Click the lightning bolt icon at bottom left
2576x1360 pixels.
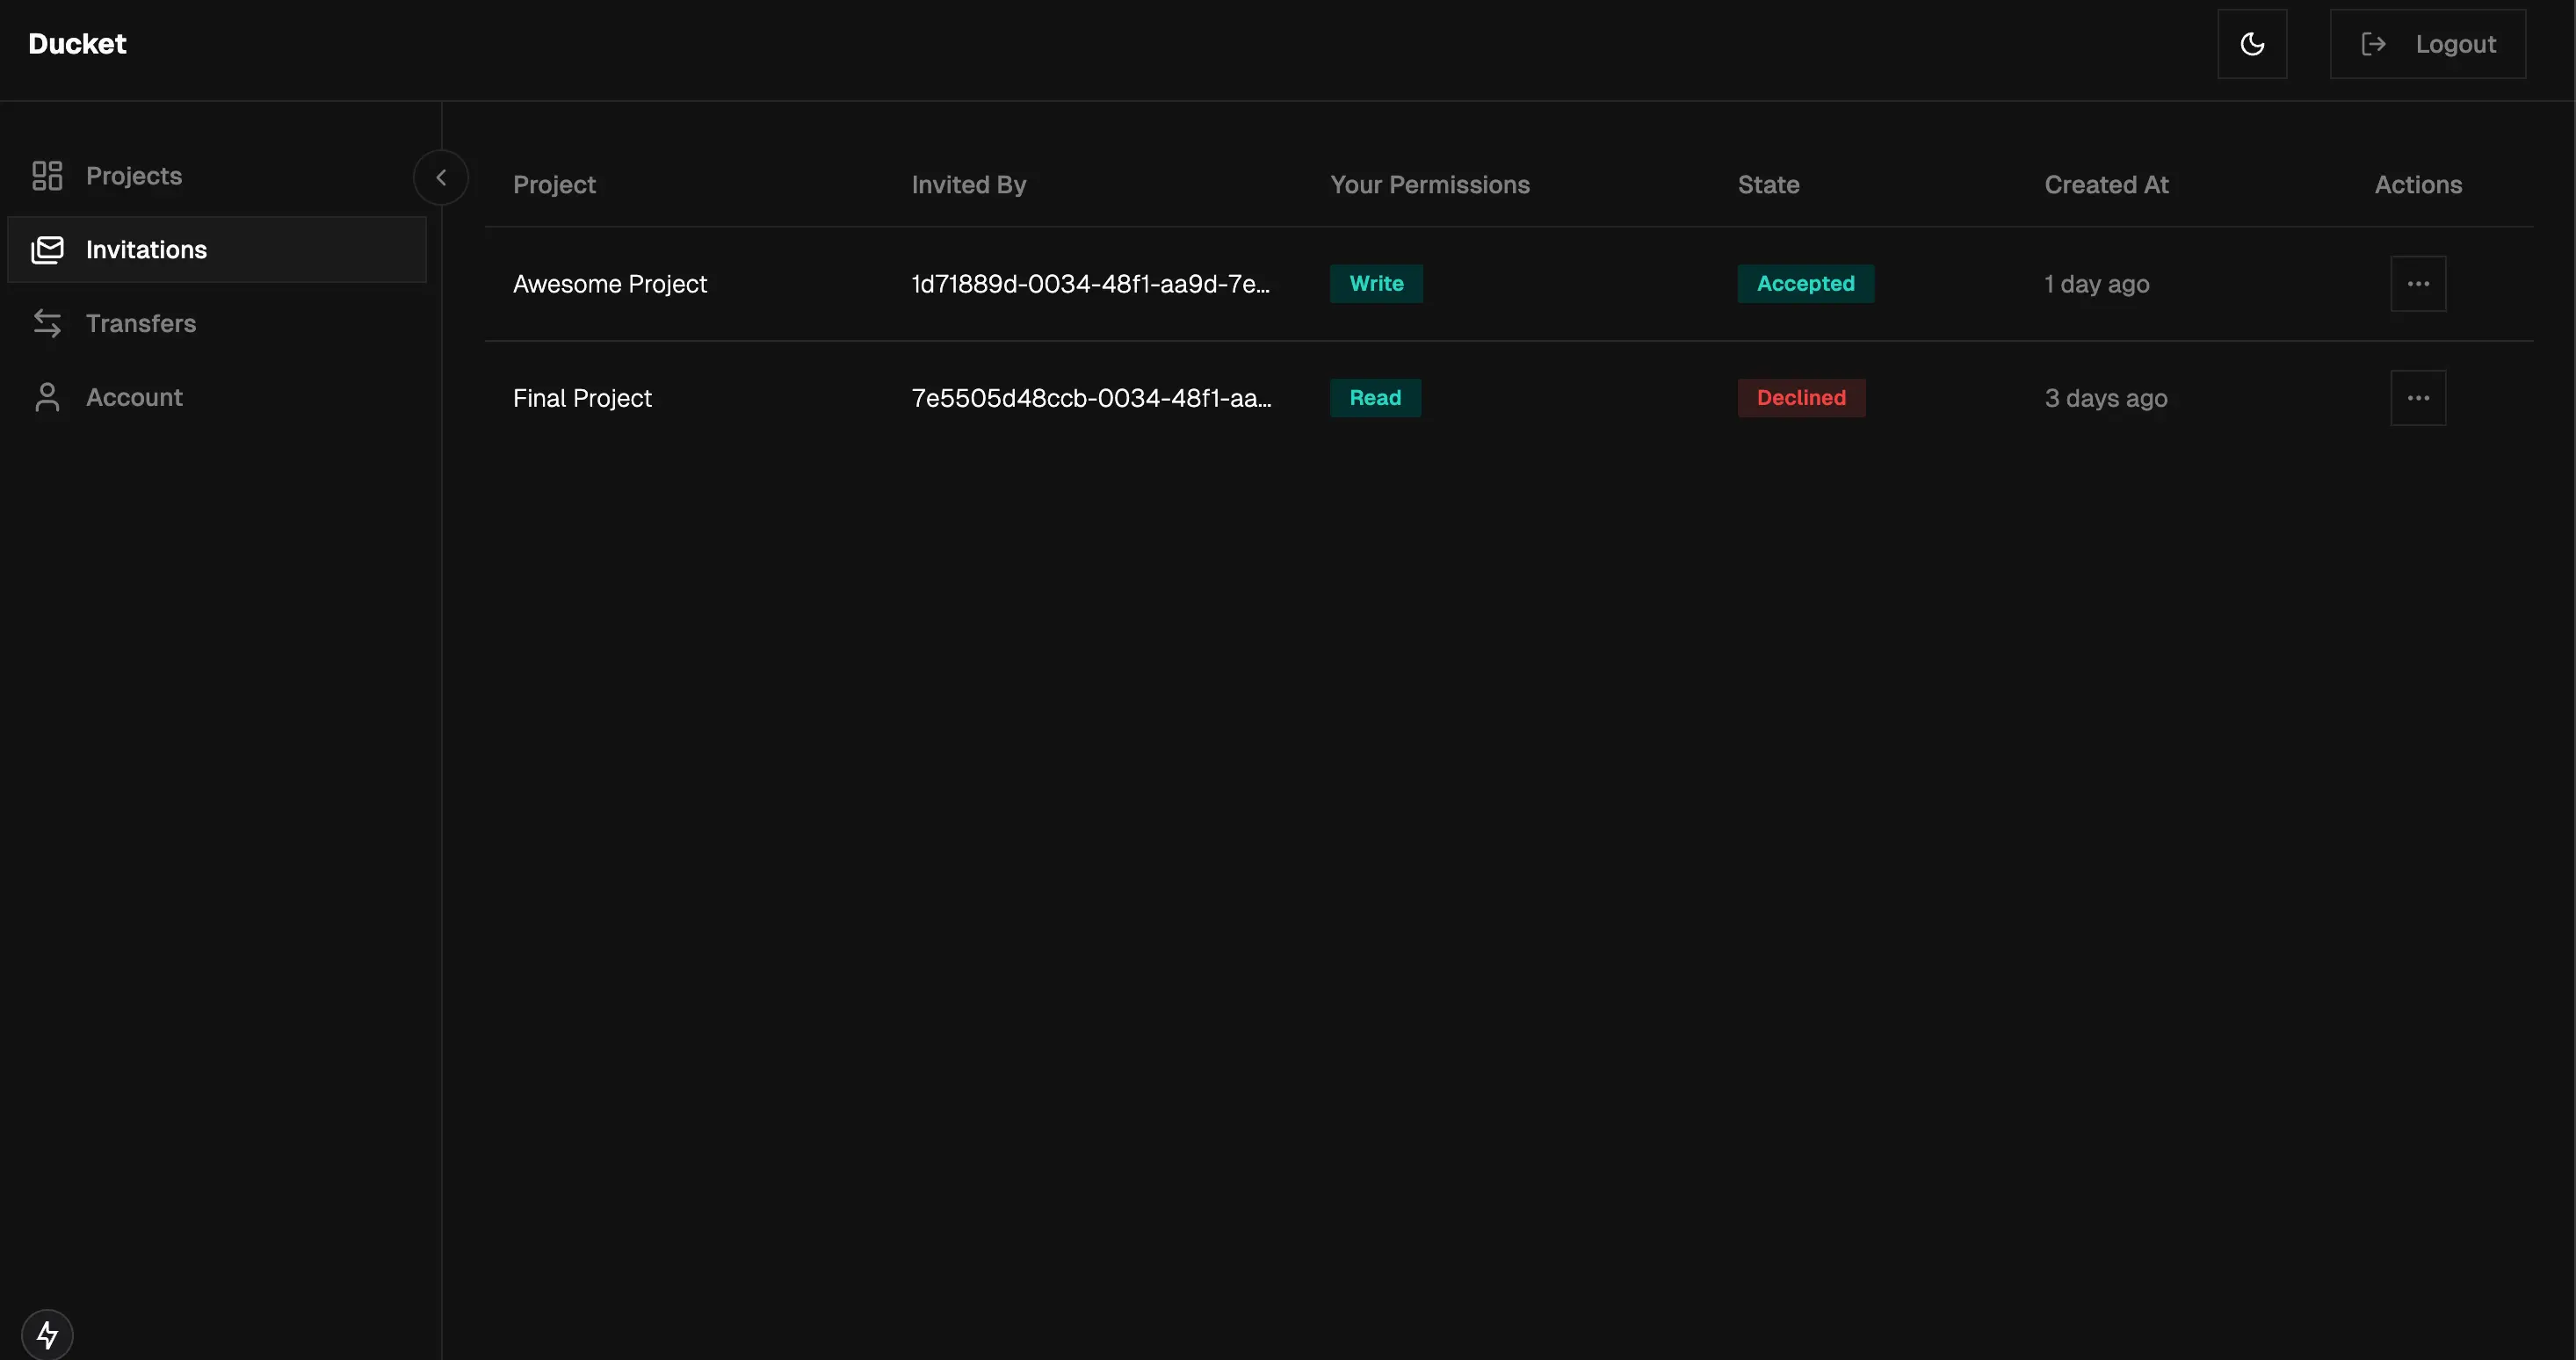click(47, 1334)
